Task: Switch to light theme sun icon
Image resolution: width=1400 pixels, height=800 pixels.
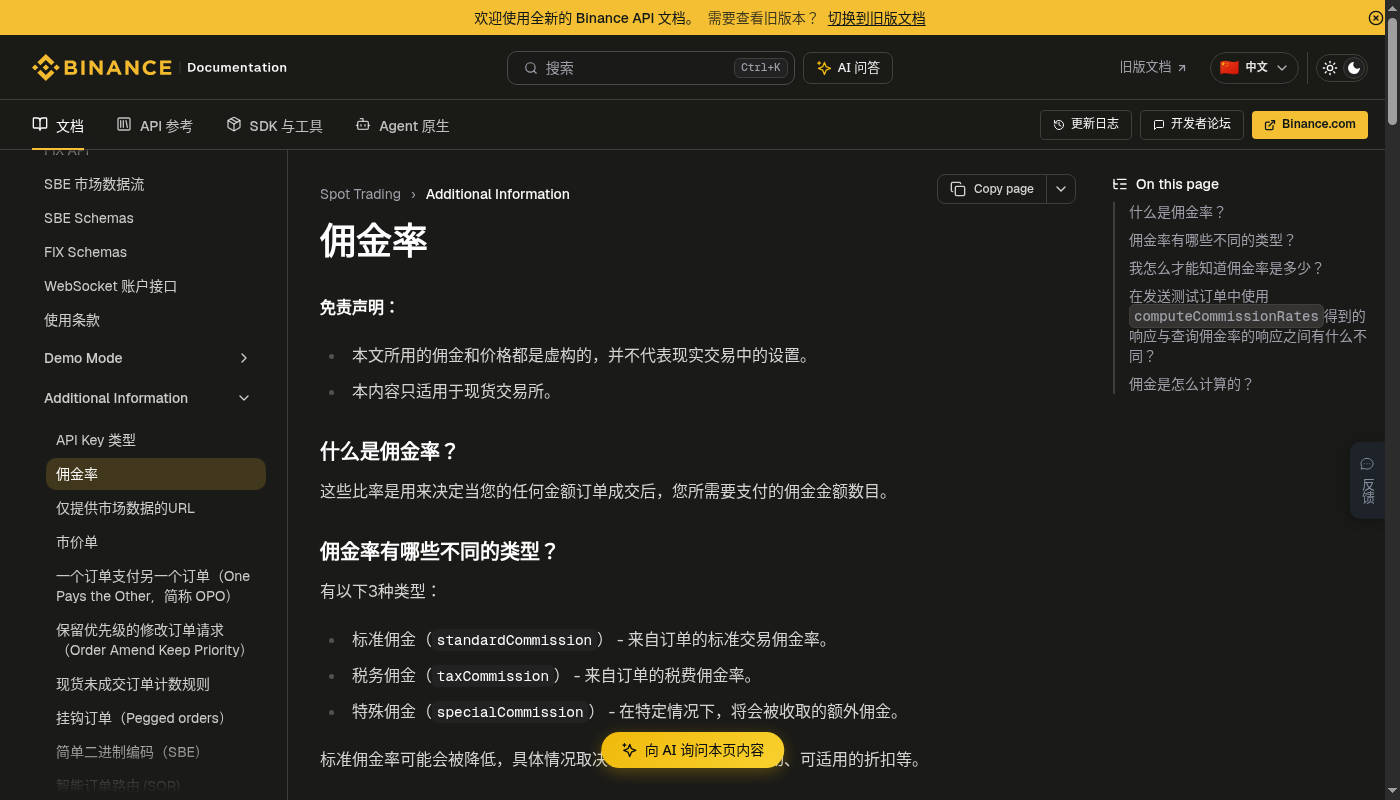Action: pyautogui.click(x=1330, y=68)
